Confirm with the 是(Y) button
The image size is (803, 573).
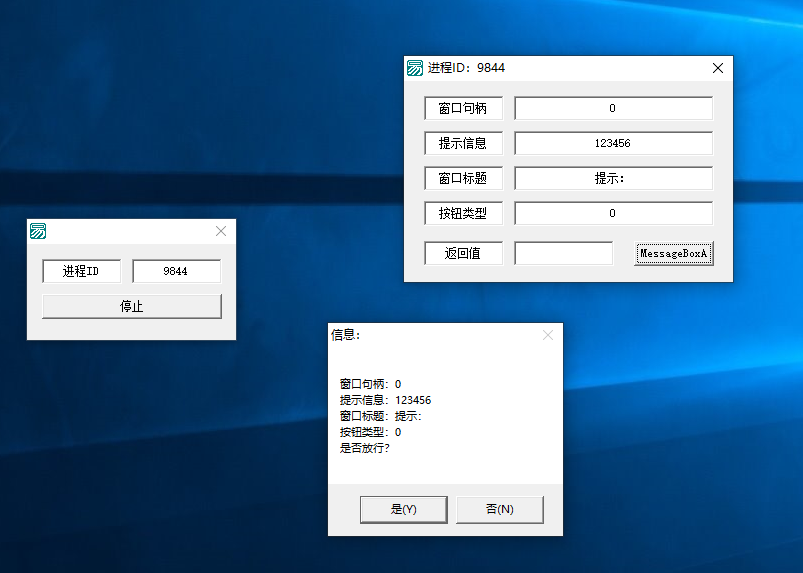[404, 509]
